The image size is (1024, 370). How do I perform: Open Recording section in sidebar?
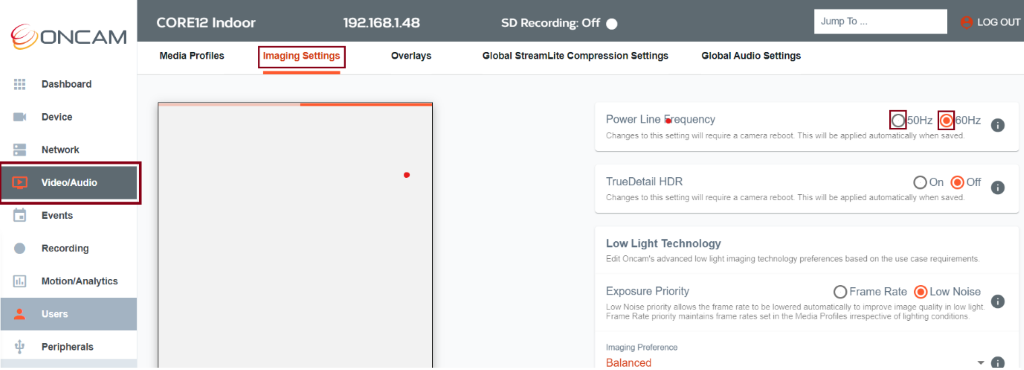(69, 249)
